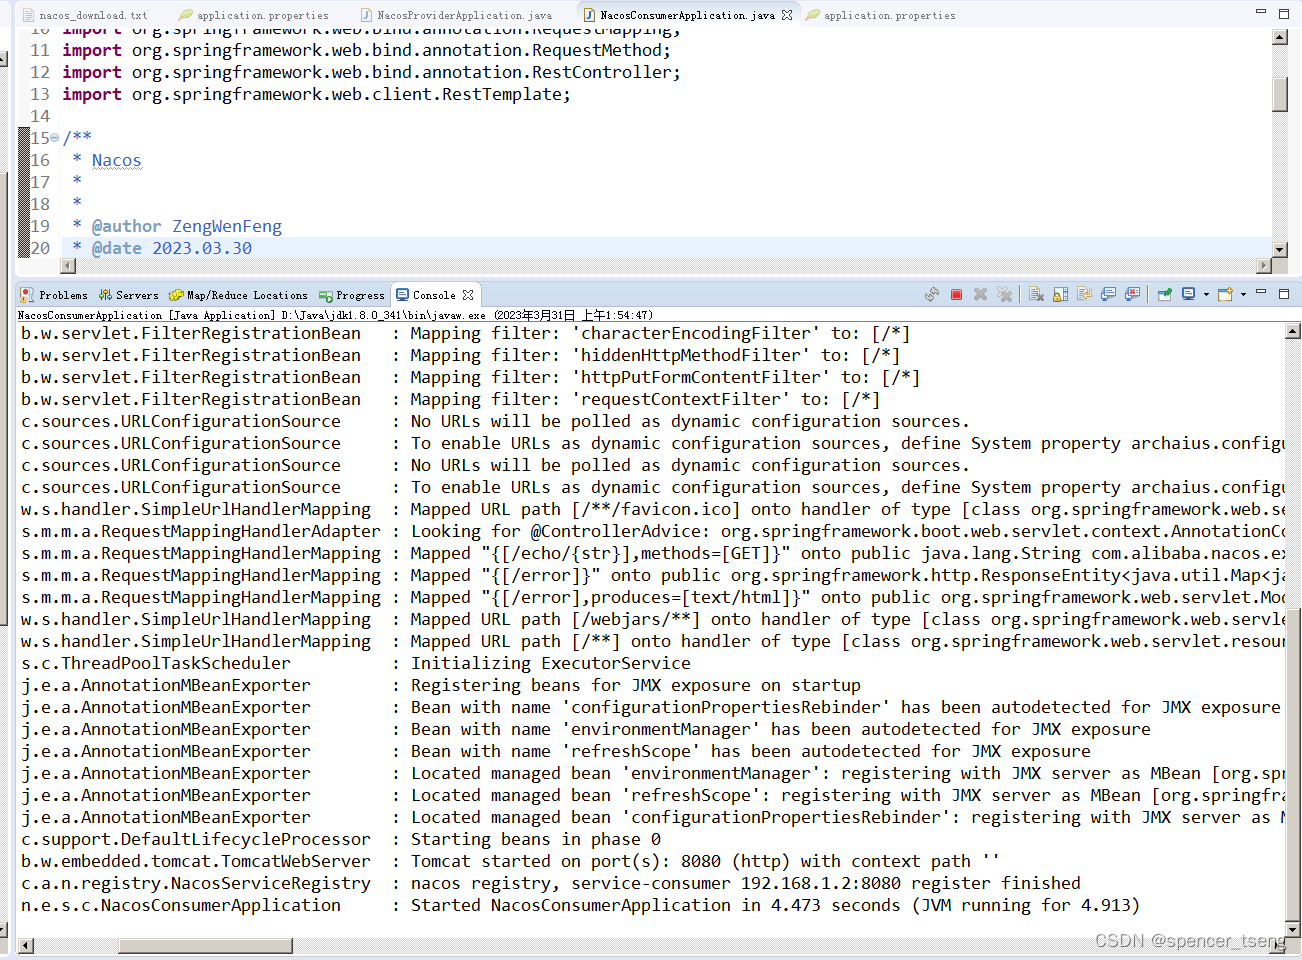
Task: Open a new Console view
Action: click(x=1225, y=294)
